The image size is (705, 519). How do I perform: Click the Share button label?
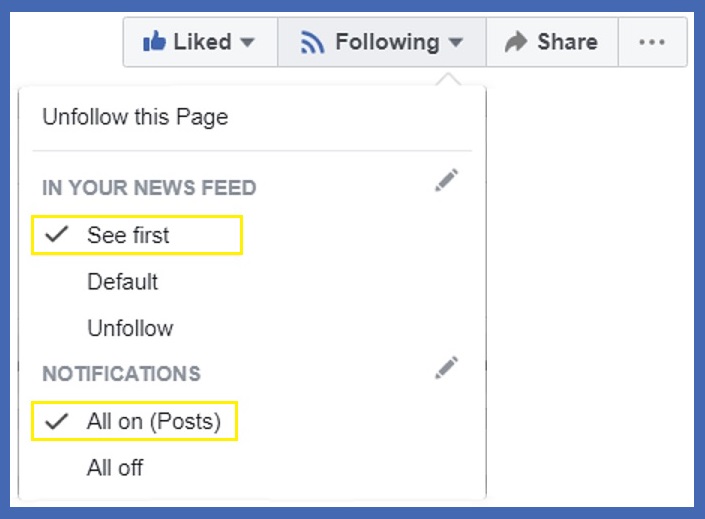(567, 42)
